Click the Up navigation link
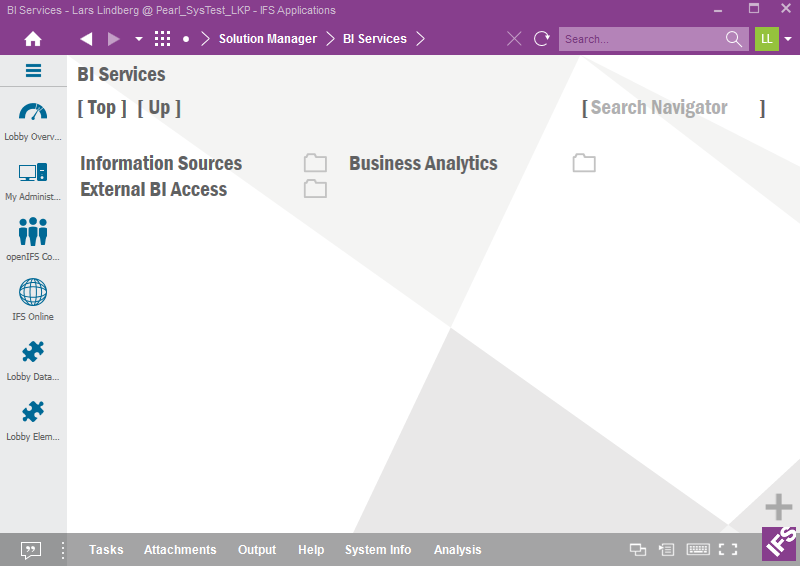800x566 pixels. pos(159,108)
